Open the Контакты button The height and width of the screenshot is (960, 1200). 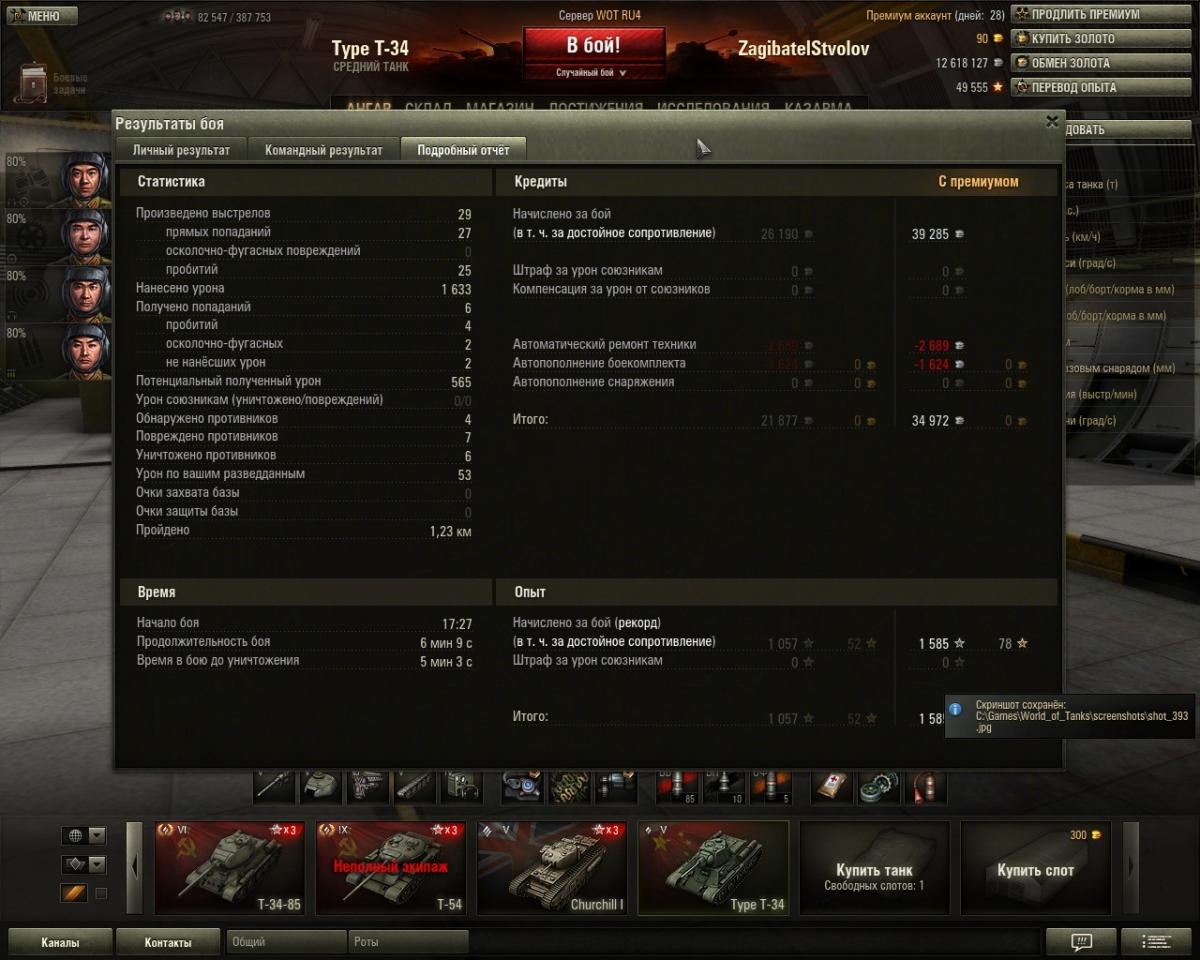tap(168, 942)
